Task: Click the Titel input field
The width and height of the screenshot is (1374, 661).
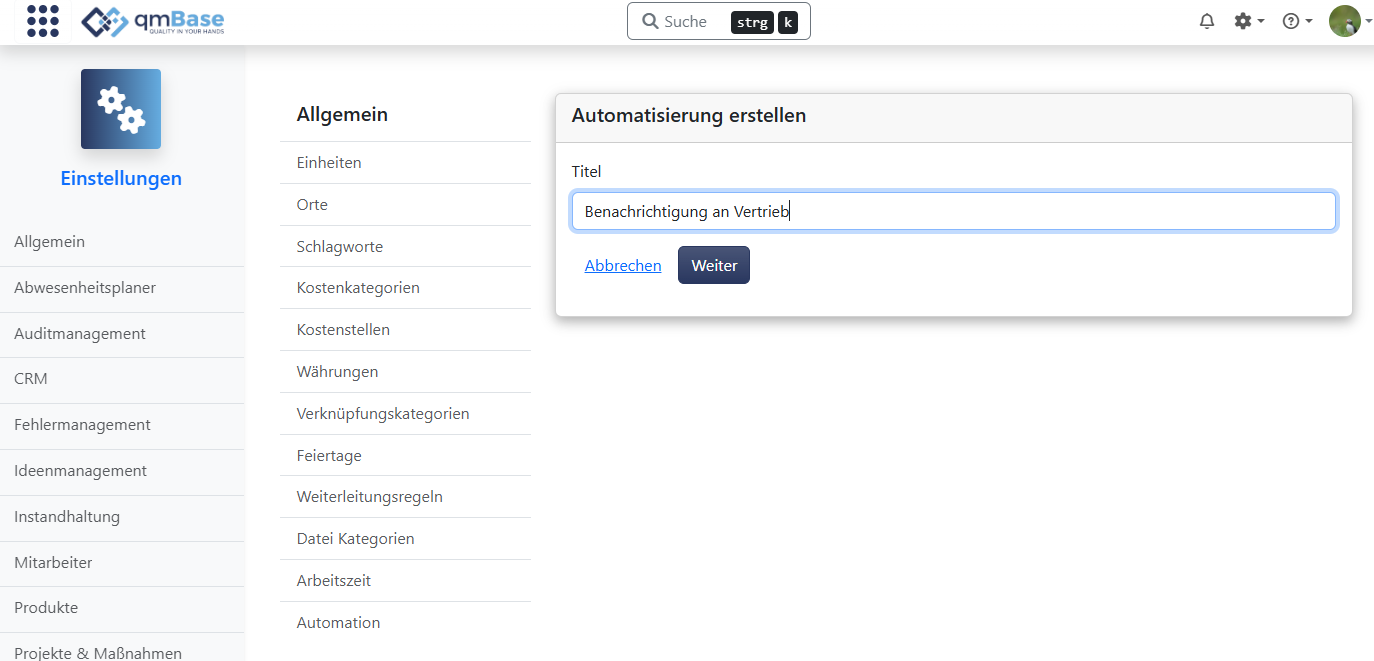Action: pyautogui.click(x=952, y=210)
